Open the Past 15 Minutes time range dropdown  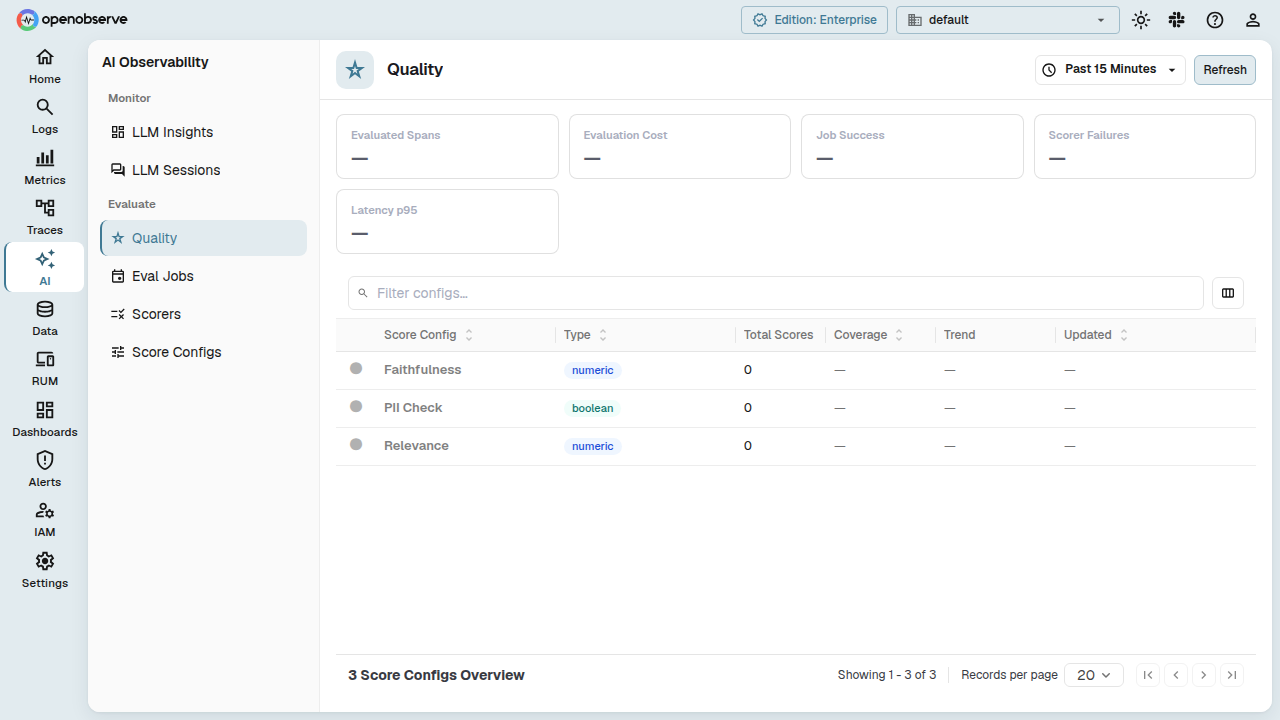[1110, 70]
